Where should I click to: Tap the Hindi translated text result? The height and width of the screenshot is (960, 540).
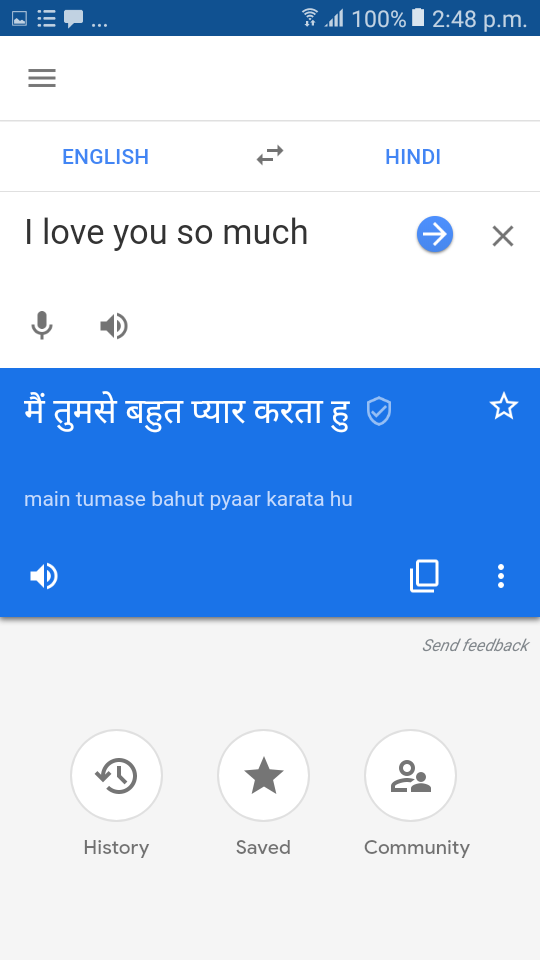coord(187,411)
